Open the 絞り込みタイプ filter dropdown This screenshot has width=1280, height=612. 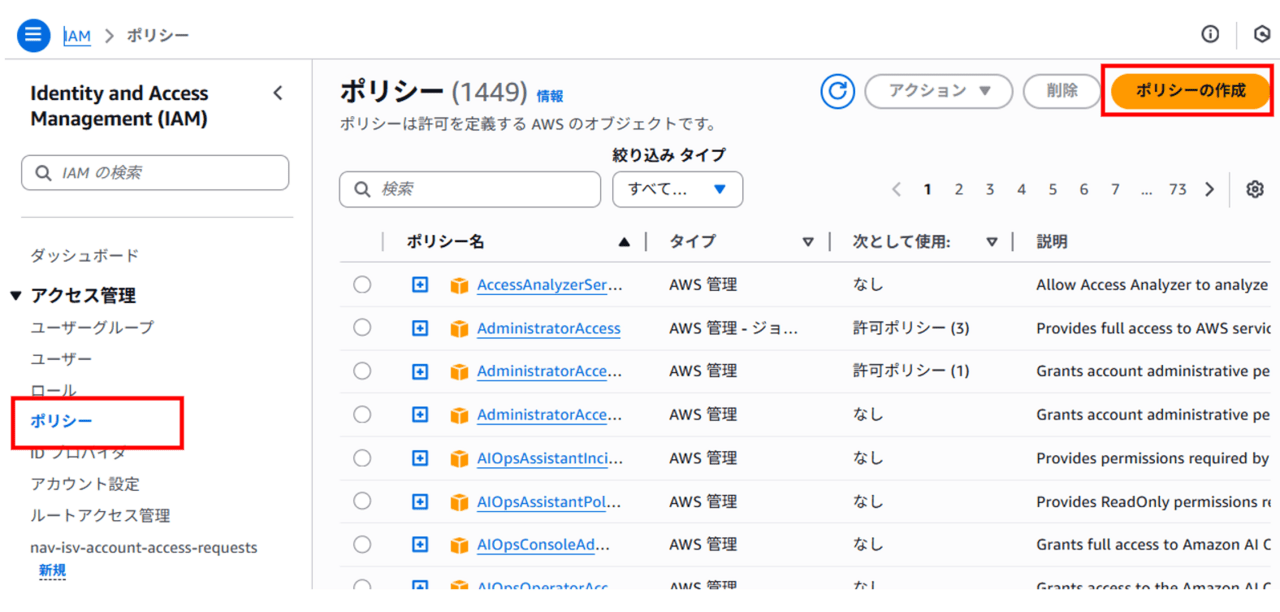coord(677,189)
